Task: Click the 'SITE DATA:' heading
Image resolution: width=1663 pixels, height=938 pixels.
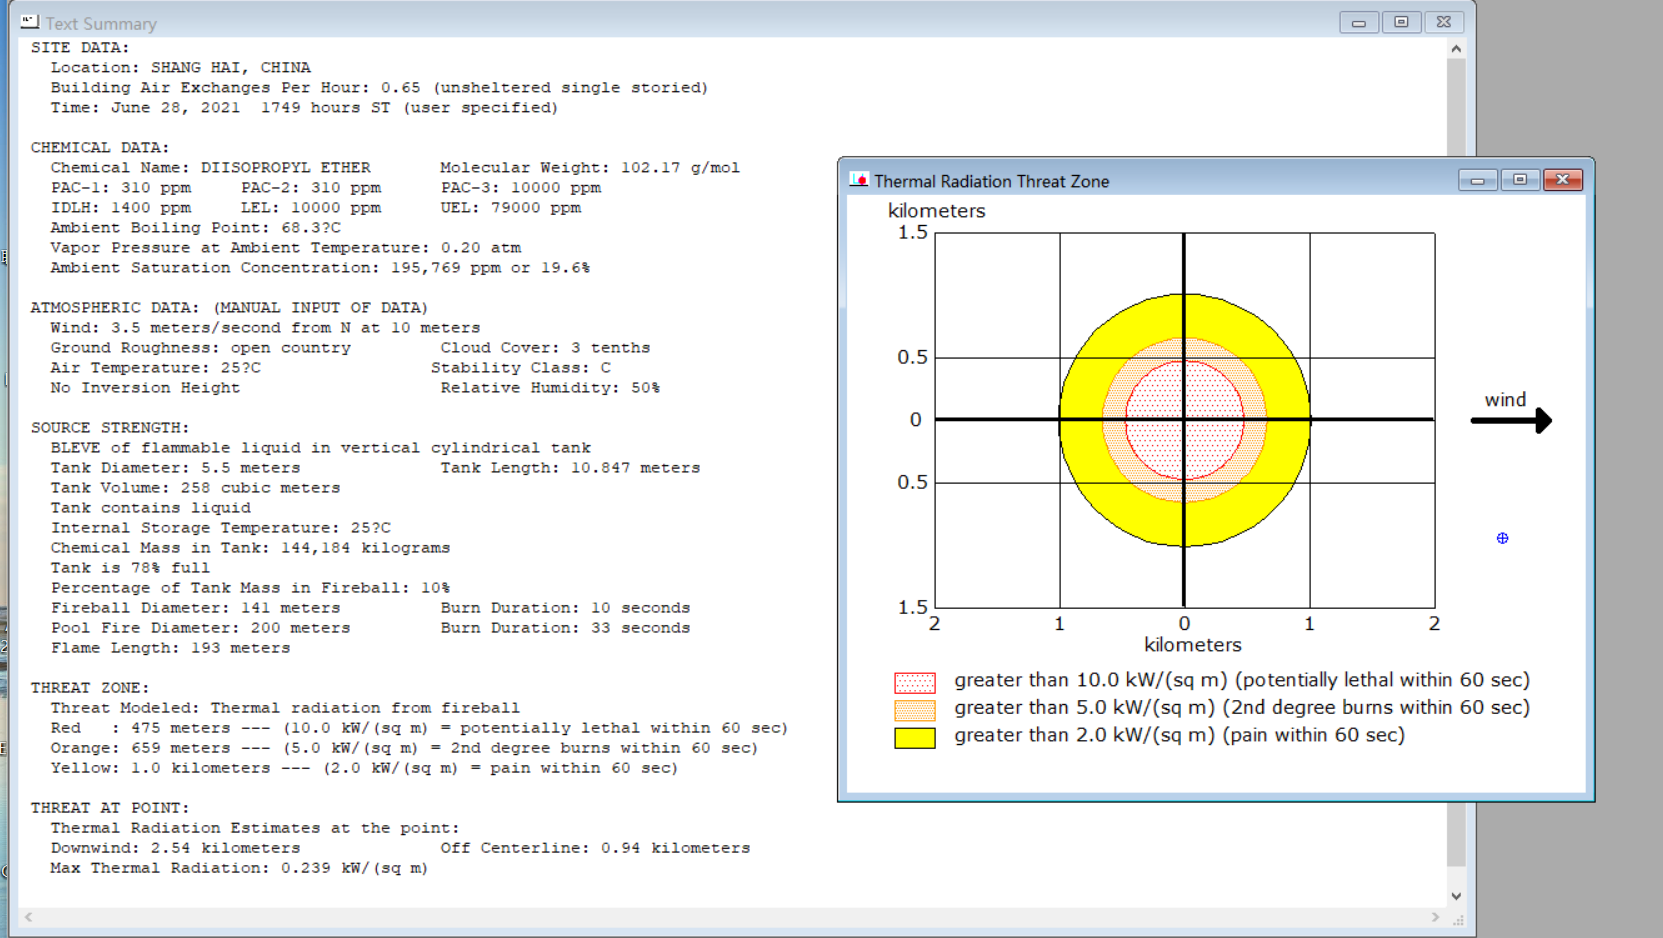Action: [x=80, y=48]
